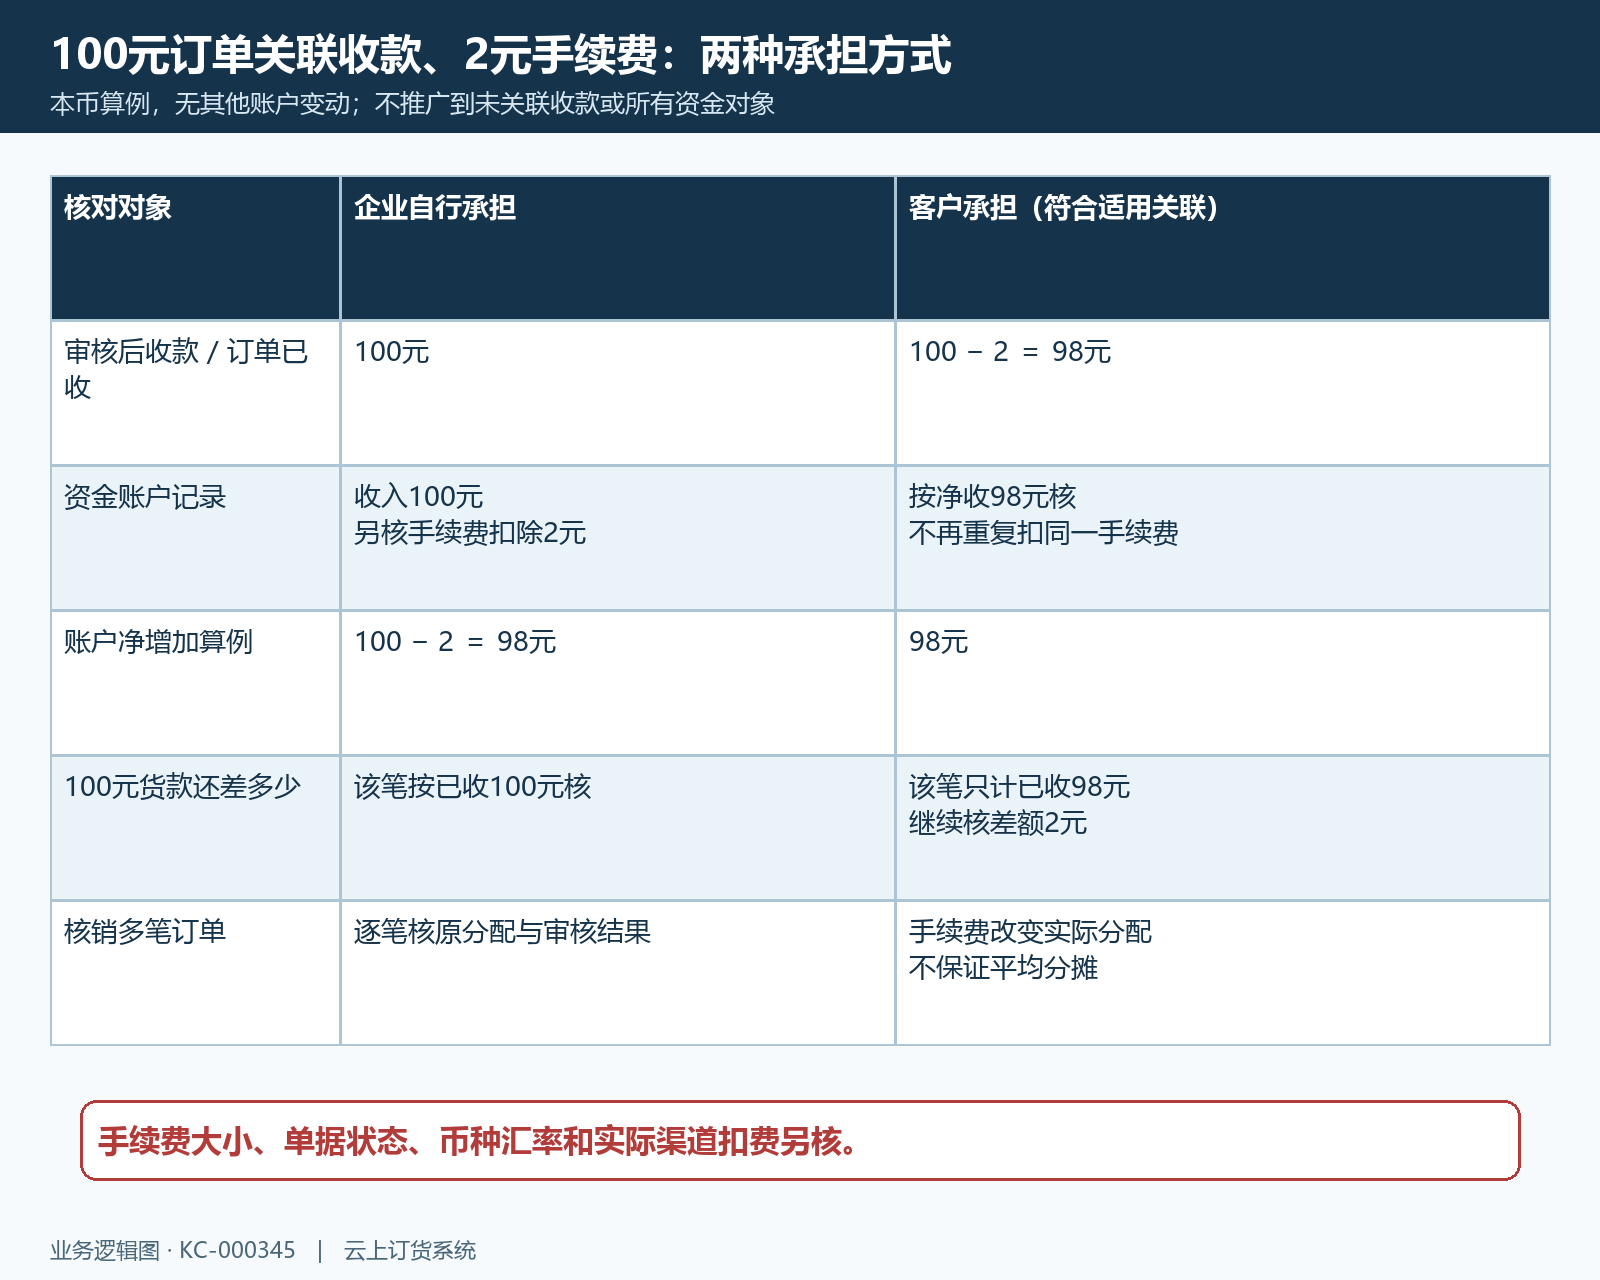Select the subtitle starting with "本币算例，无其他账户变动"
1600x1280 pixels.
point(413,104)
